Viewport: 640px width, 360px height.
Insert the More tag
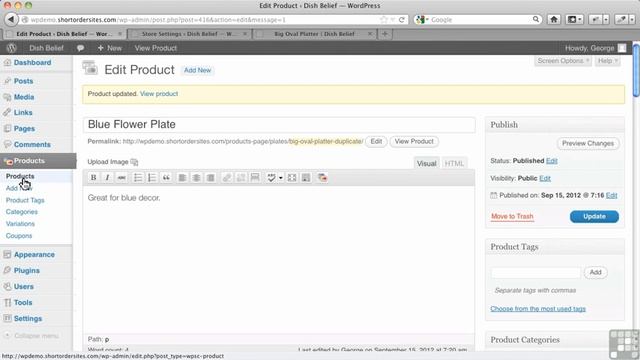pyautogui.click(x=255, y=178)
